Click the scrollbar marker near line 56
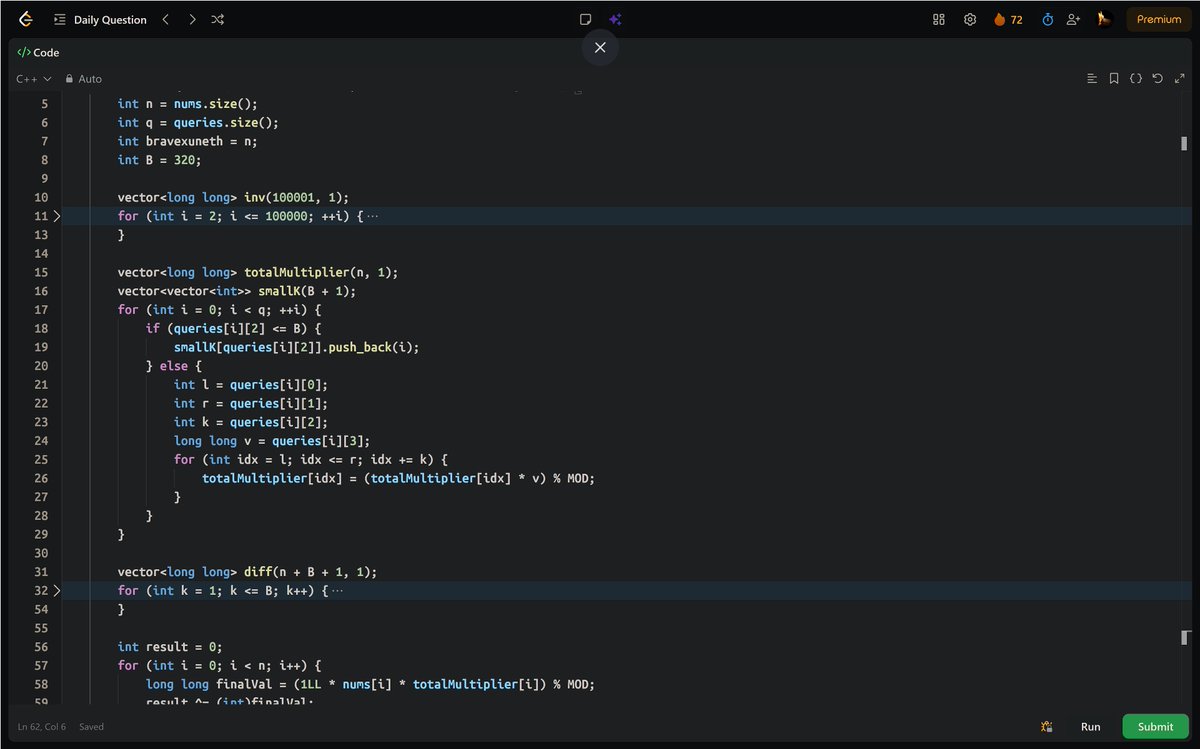Viewport: 1200px width, 749px height. pyautogui.click(x=1185, y=637)
